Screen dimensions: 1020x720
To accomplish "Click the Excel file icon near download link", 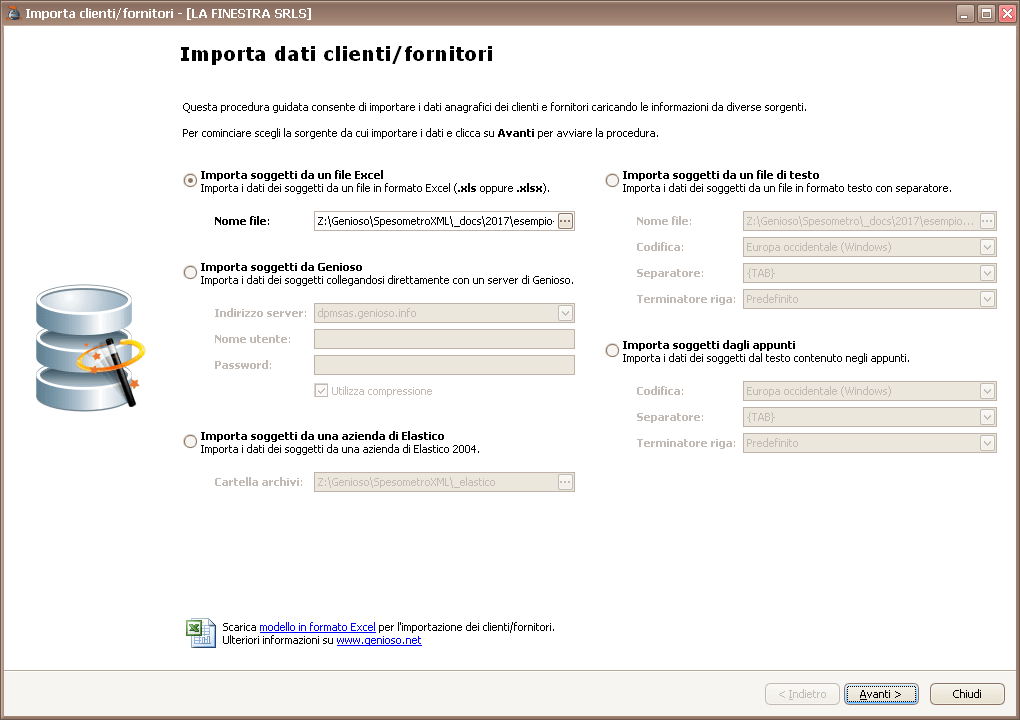I will pos(200,633).
